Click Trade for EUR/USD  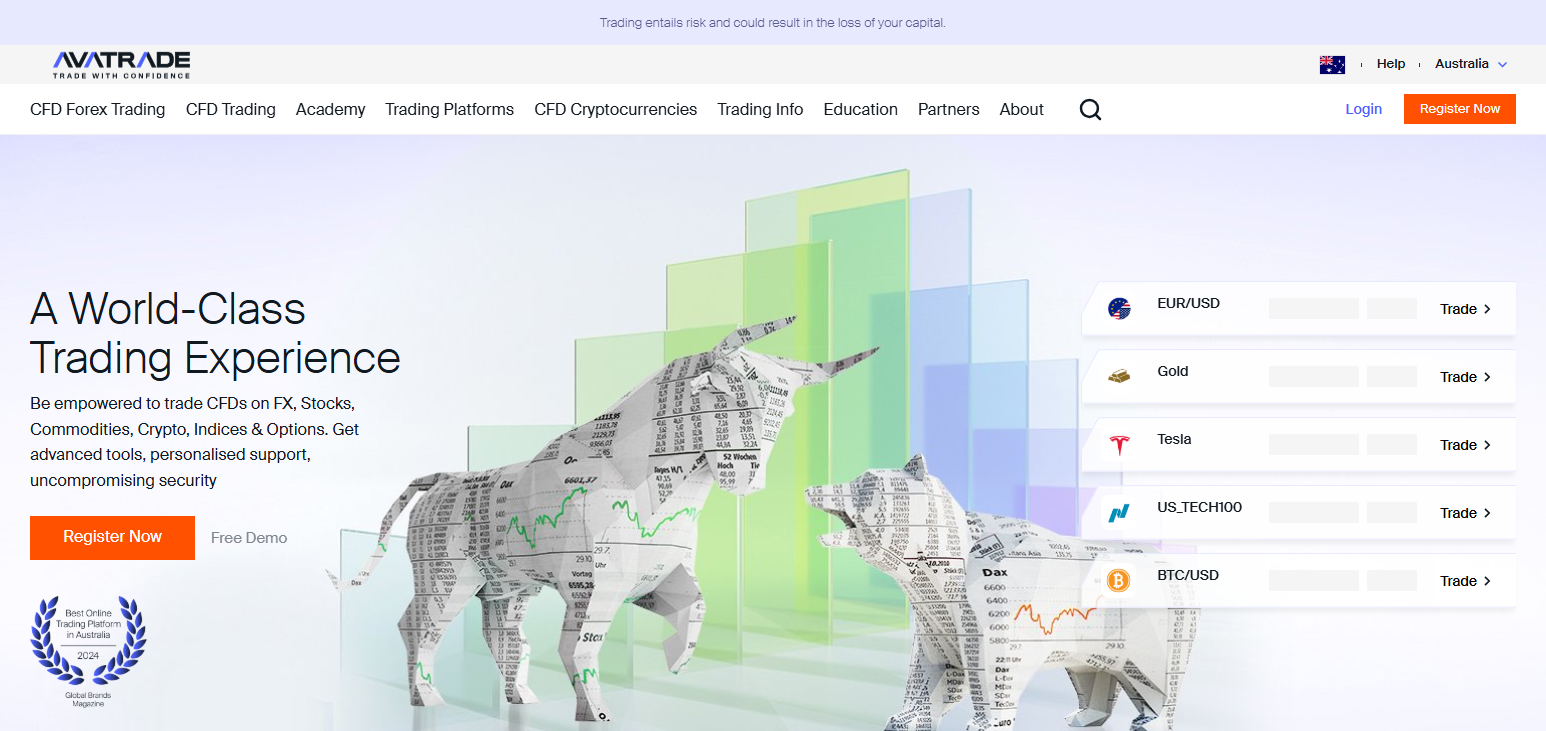[1458, 309]
